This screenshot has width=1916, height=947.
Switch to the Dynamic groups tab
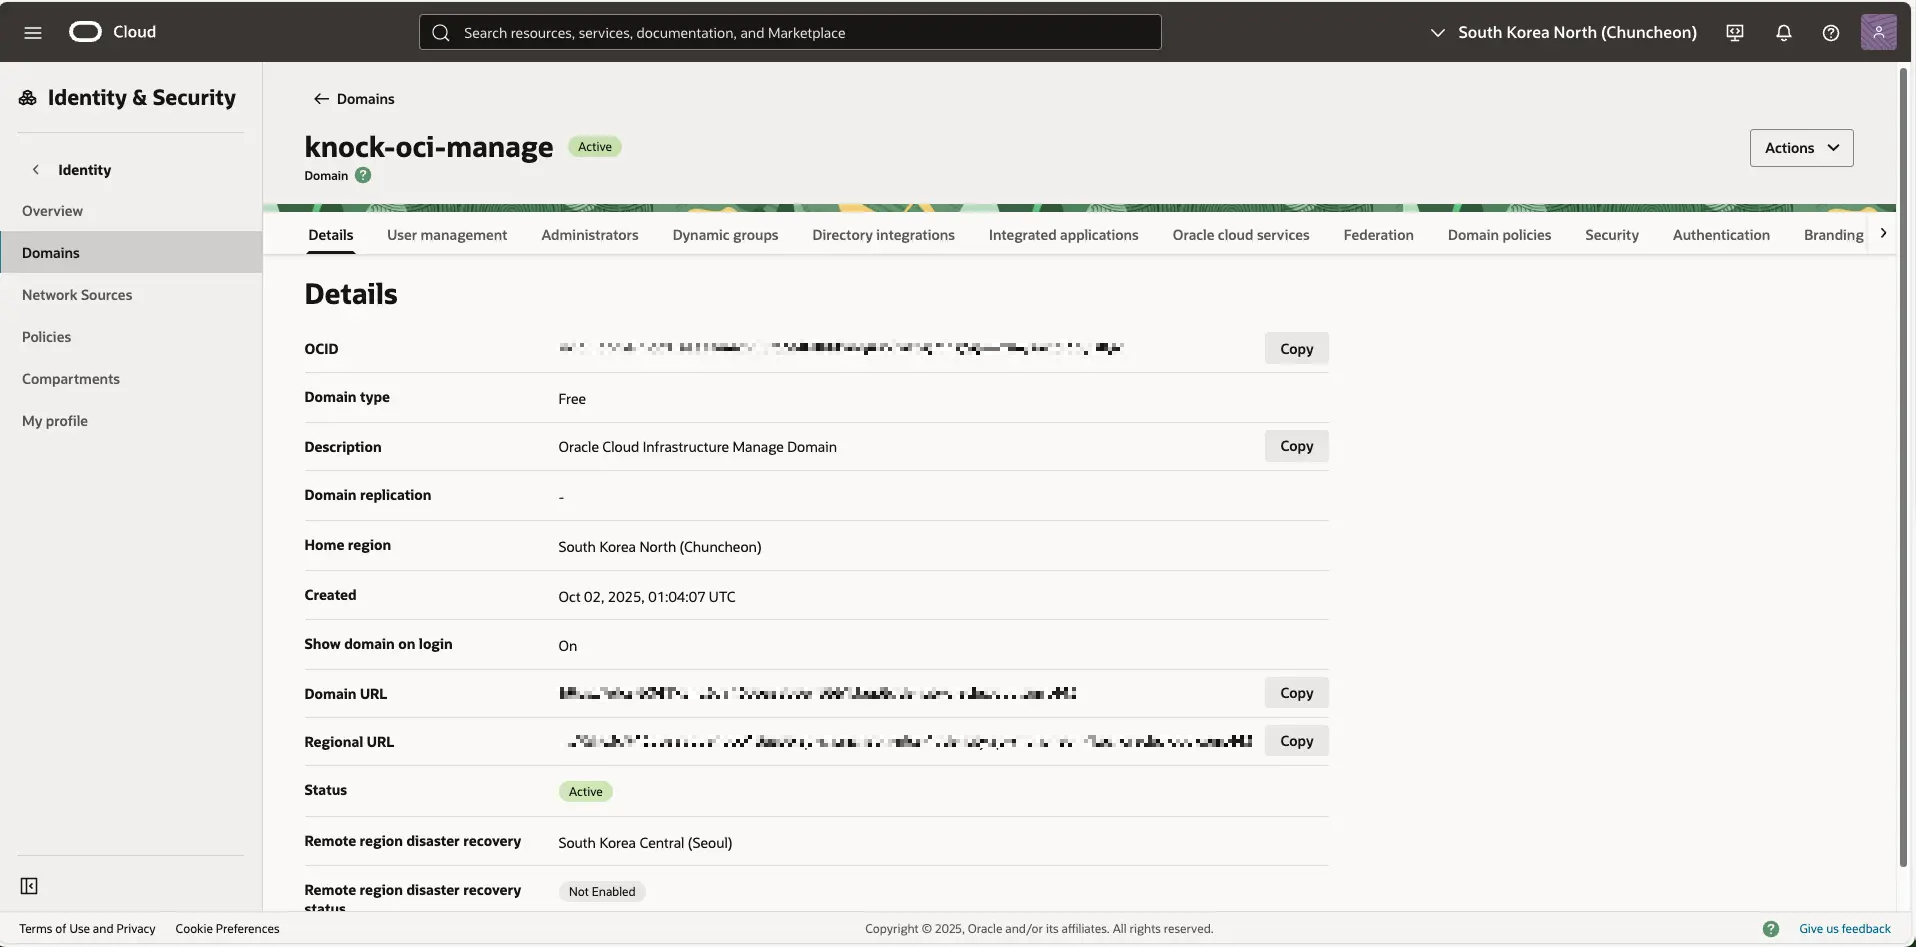click(725, 235)
